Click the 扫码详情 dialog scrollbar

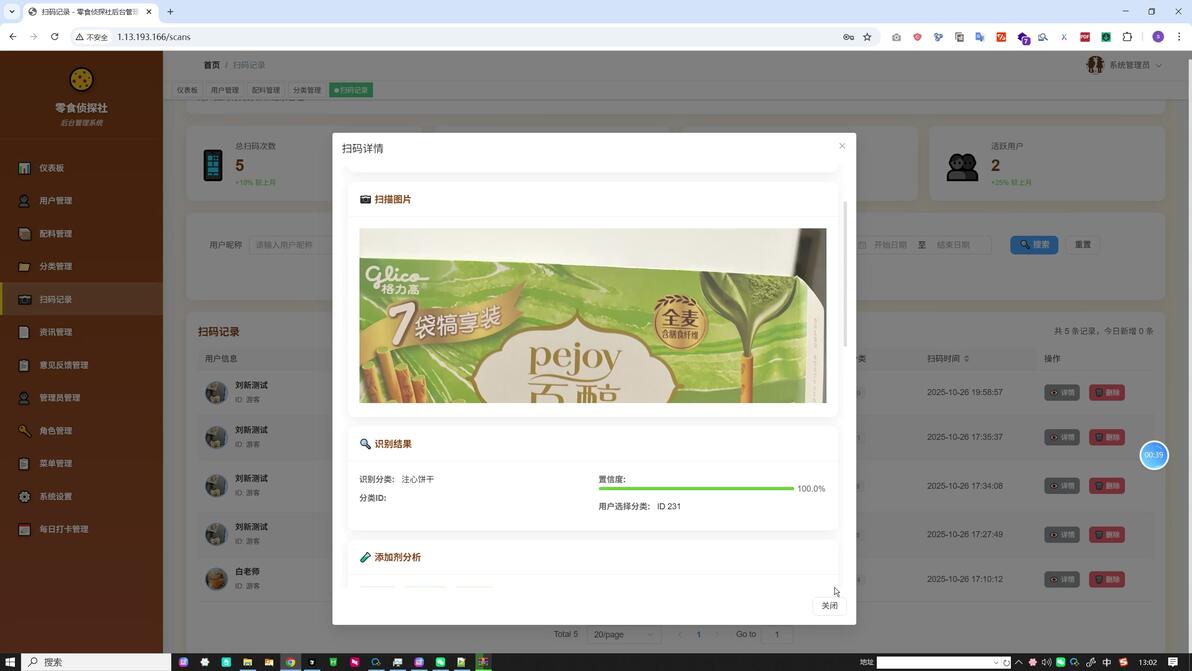point(845,274)
